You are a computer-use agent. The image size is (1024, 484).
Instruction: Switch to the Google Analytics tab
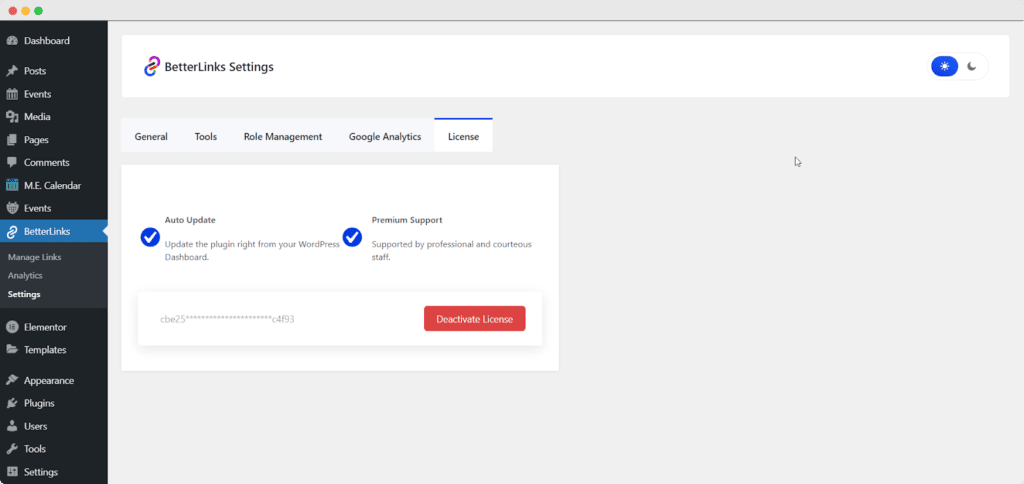tap(385, 137)
